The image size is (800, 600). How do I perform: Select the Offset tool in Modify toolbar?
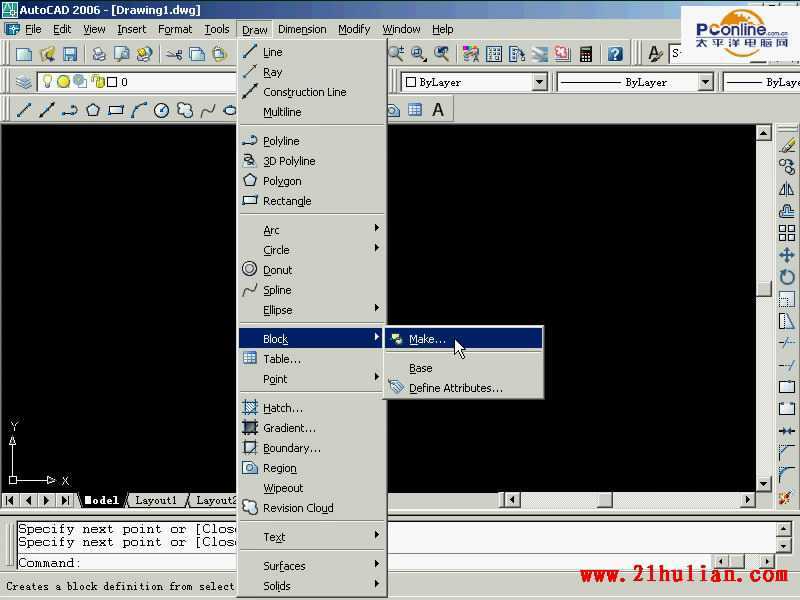tap(787, 211)
